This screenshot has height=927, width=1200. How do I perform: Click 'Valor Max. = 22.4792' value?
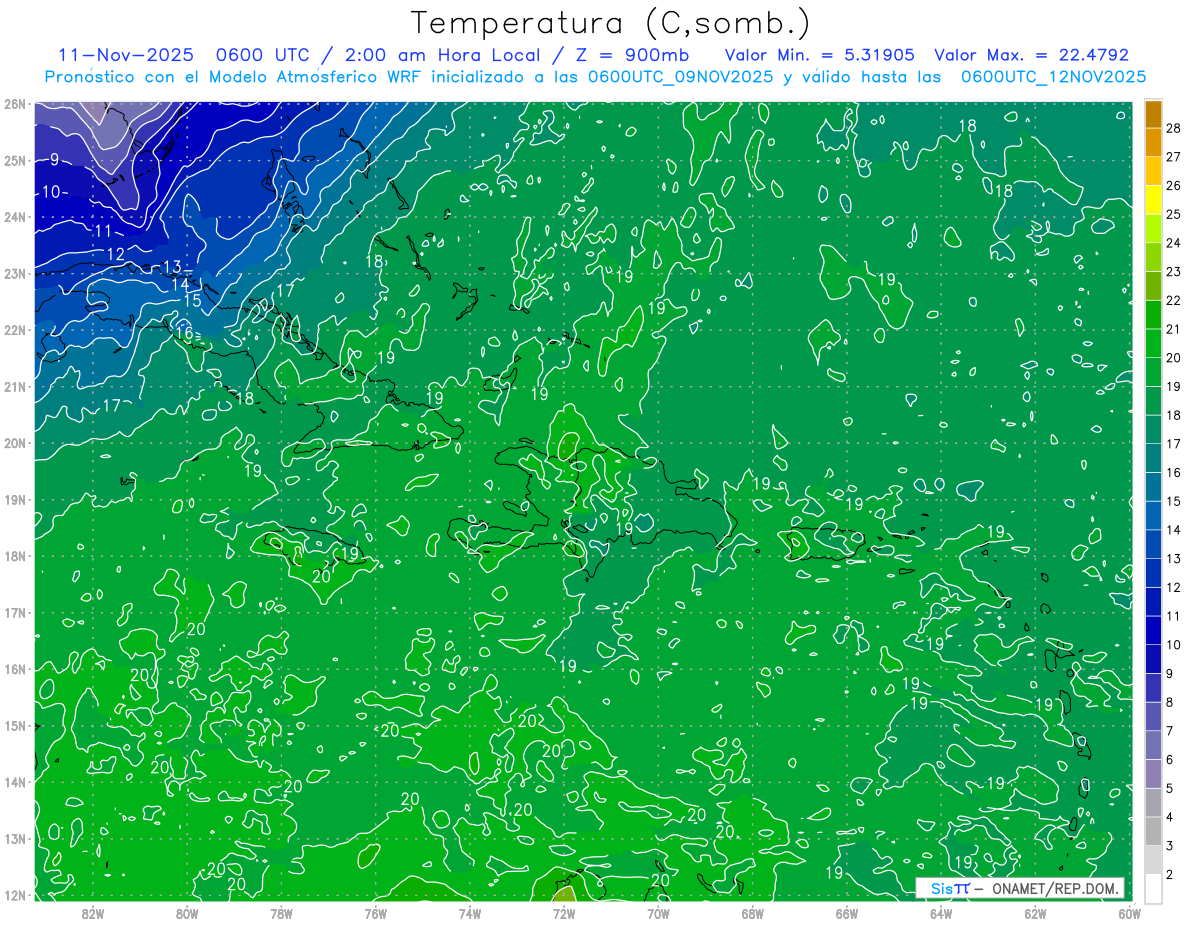tap(1031, 55)
